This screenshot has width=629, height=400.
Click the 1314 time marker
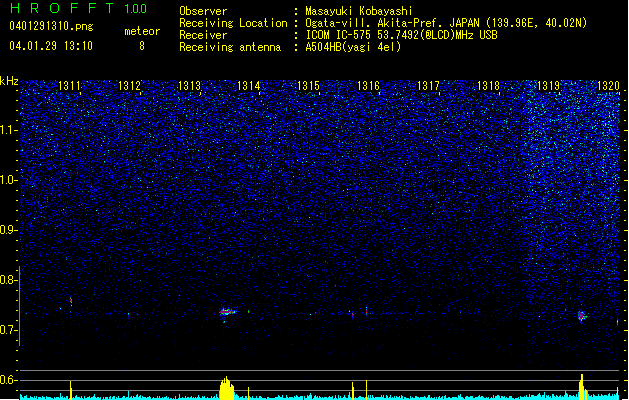tap(249, 86)
